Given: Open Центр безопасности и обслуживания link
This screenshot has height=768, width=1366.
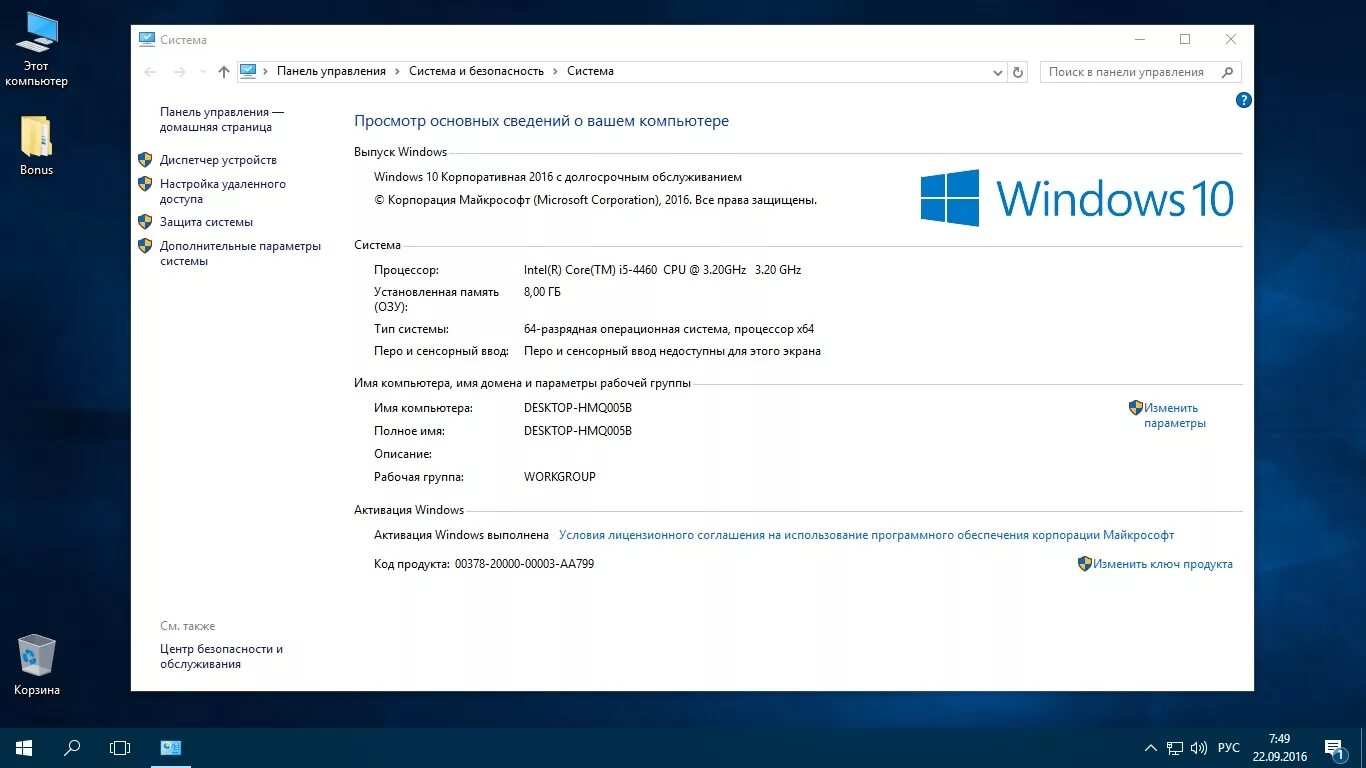Looking at the screenshot, I should [x=222, y=656].
